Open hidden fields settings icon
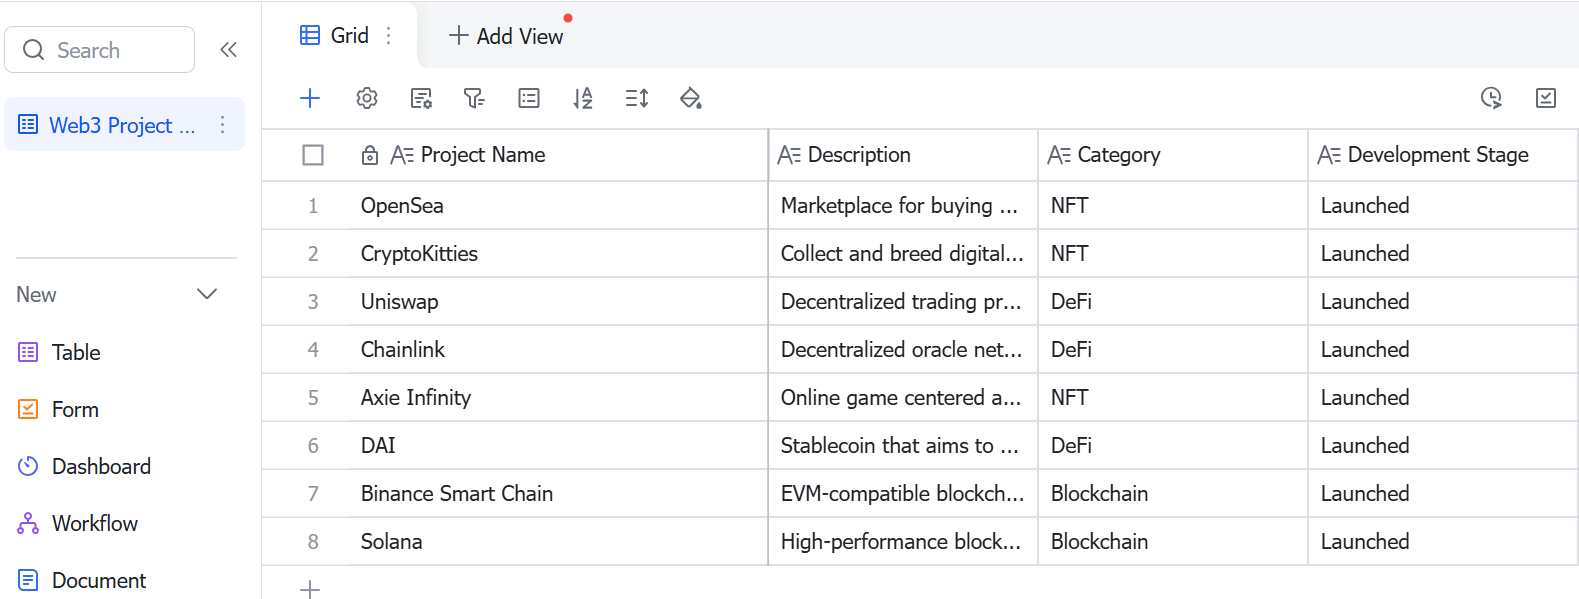The image size is (1579, 599). 422,98
